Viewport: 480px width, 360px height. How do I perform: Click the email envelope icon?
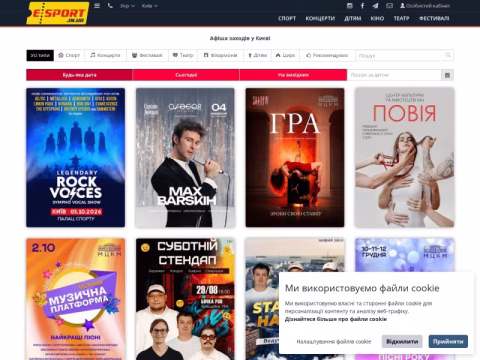point(389,6)
